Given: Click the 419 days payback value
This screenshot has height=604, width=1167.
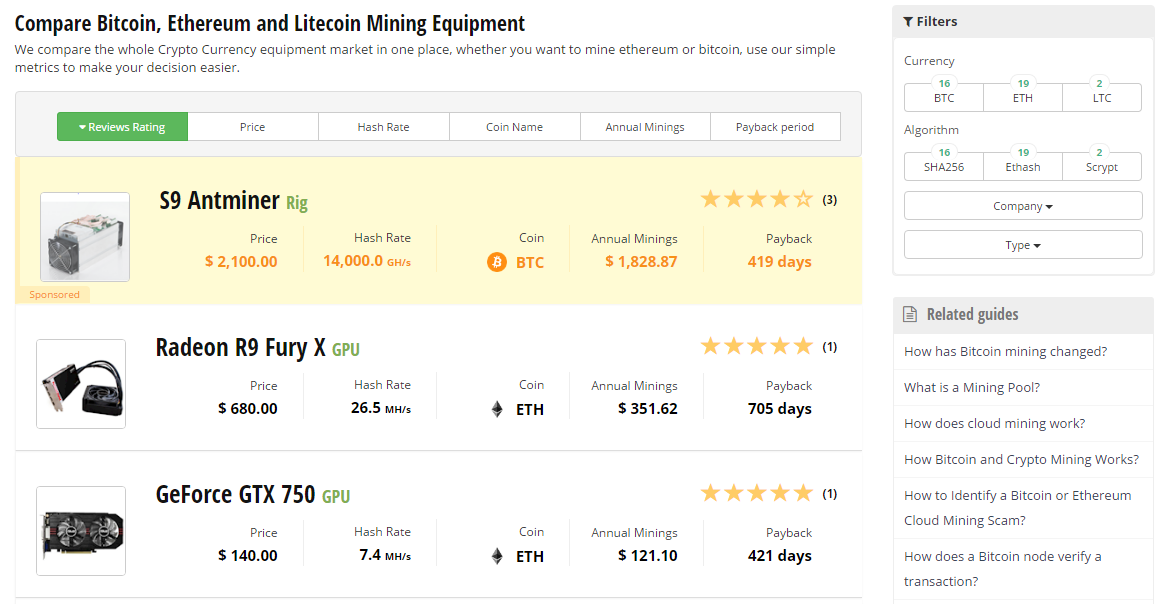Looking at the screenshot, I should tap(779, 262).
